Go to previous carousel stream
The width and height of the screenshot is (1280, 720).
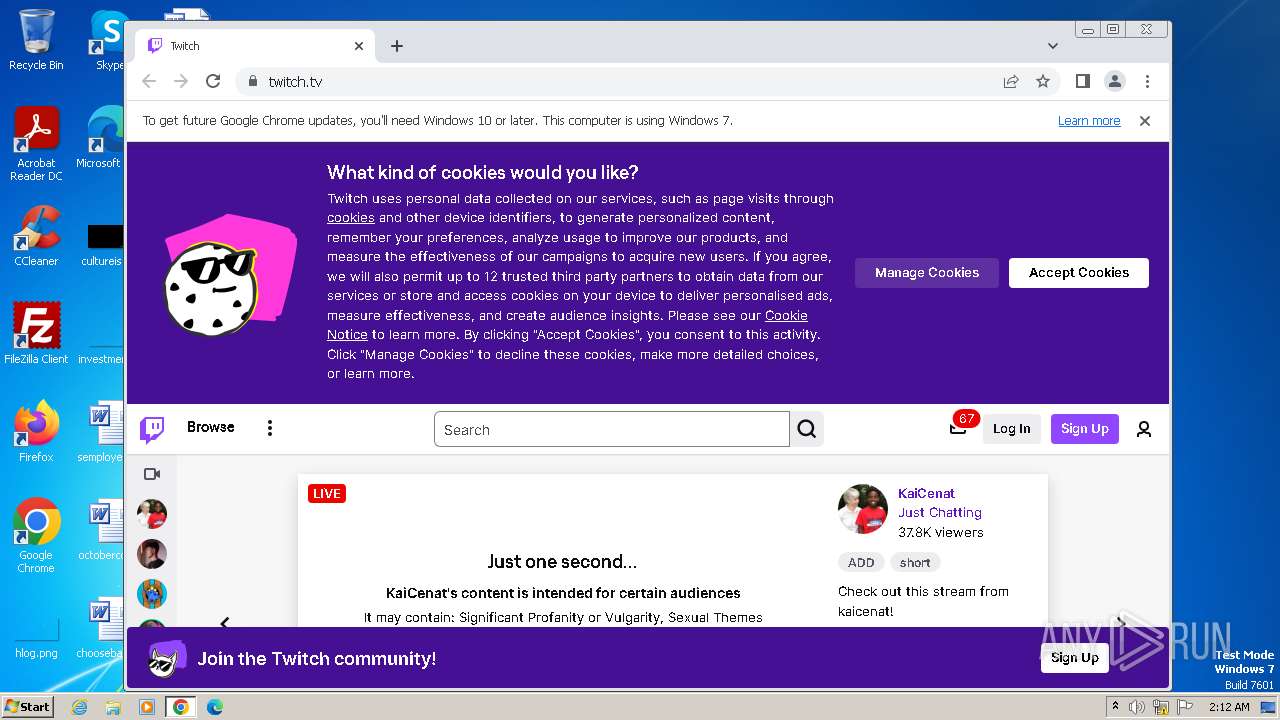(224, 622)
